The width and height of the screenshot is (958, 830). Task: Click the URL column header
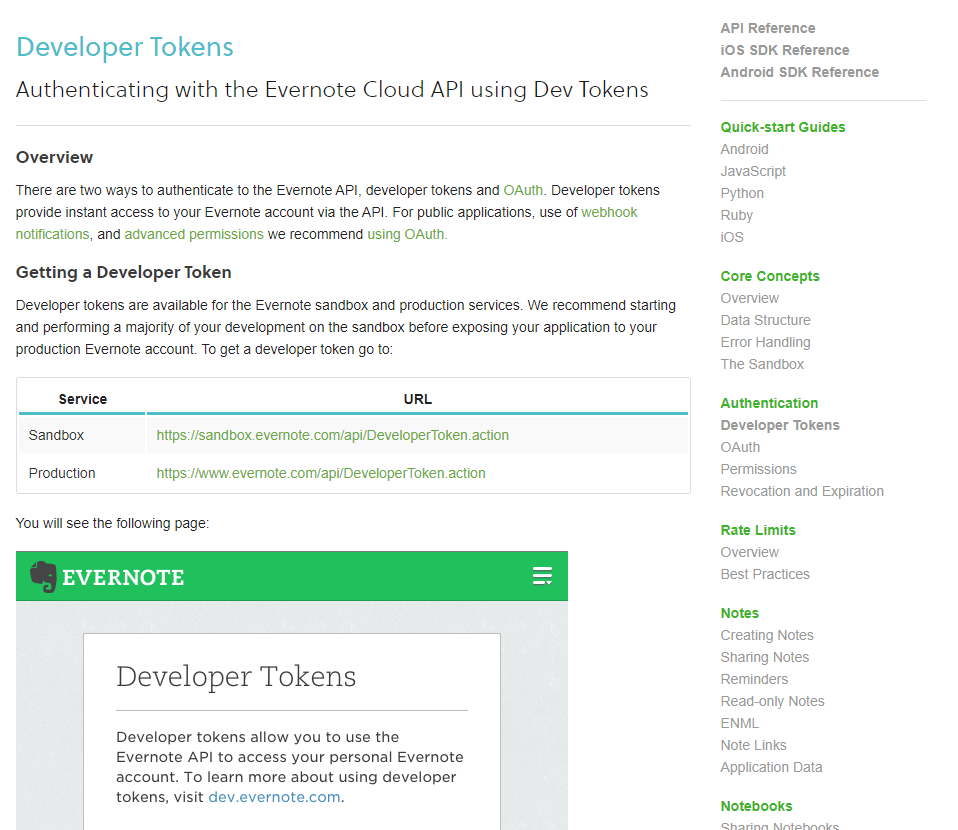click(x=417, y=399)
